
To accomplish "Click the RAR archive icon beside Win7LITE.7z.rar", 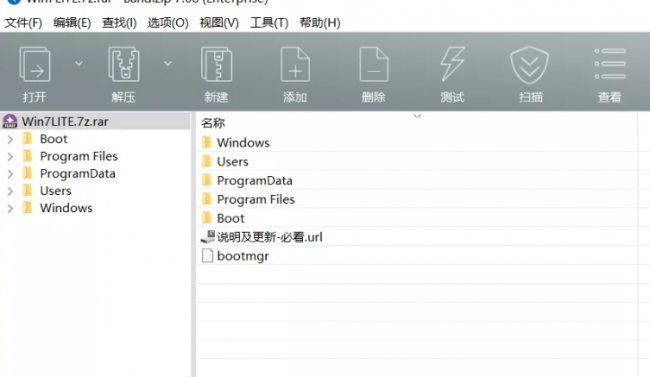I will [x=10, y=121].
